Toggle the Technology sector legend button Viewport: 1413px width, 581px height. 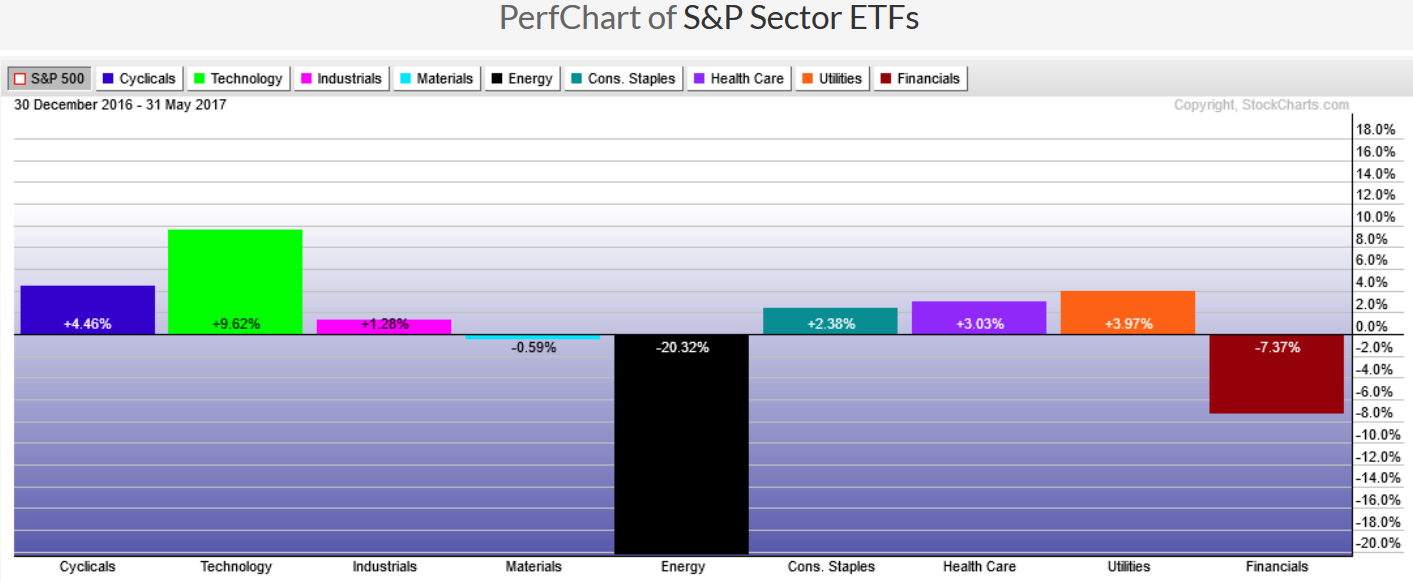tap(238, 79)
